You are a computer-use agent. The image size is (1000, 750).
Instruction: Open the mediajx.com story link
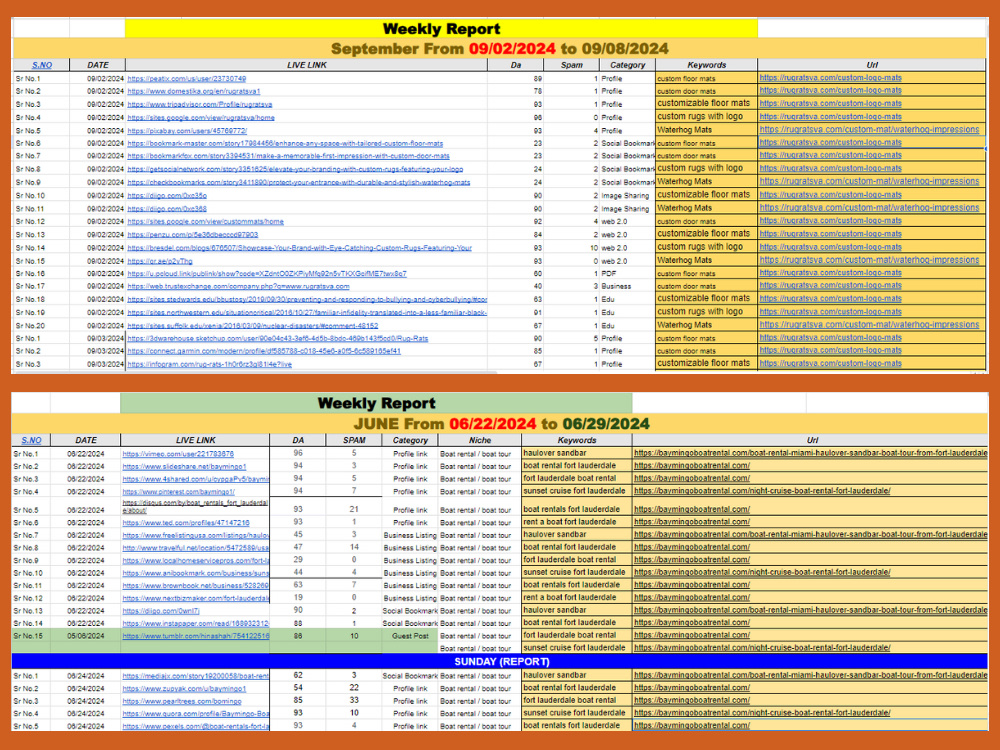pos(195,676)
